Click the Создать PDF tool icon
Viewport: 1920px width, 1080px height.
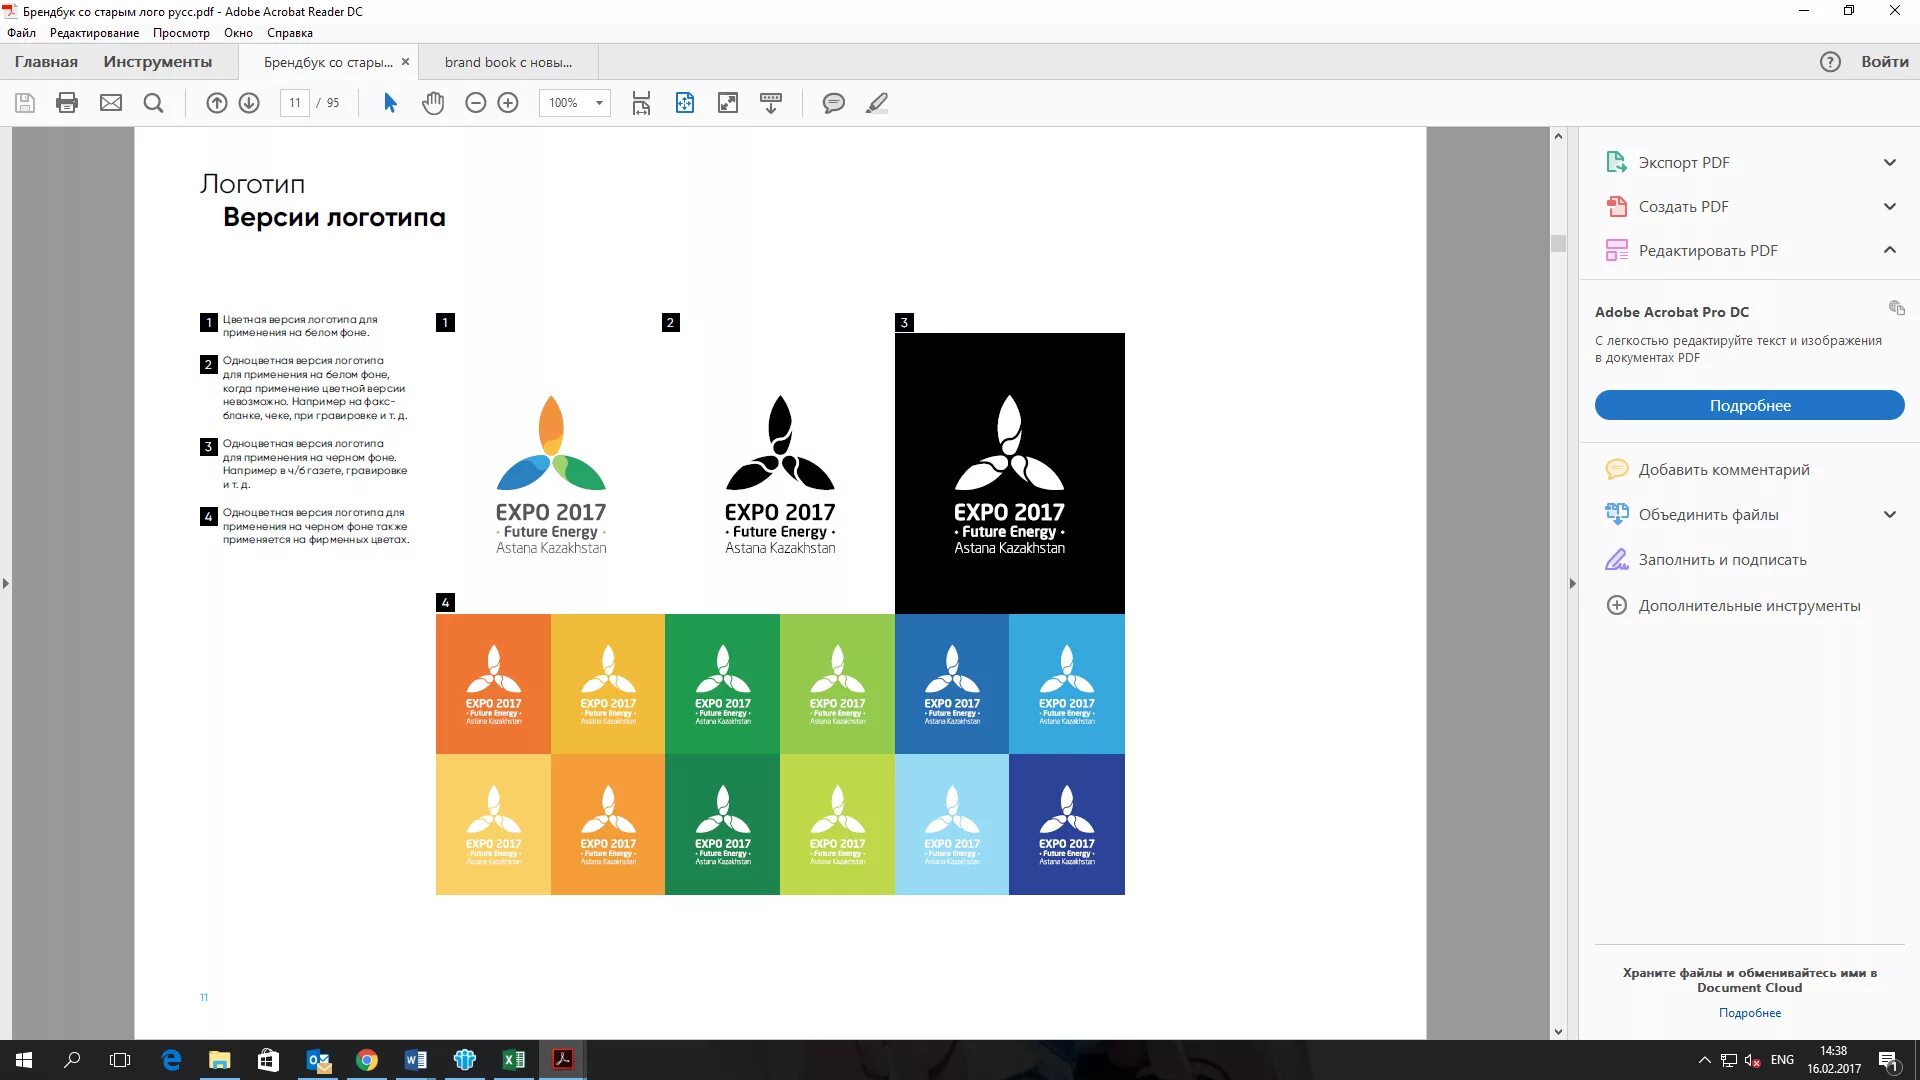[x=1616, y=206]
